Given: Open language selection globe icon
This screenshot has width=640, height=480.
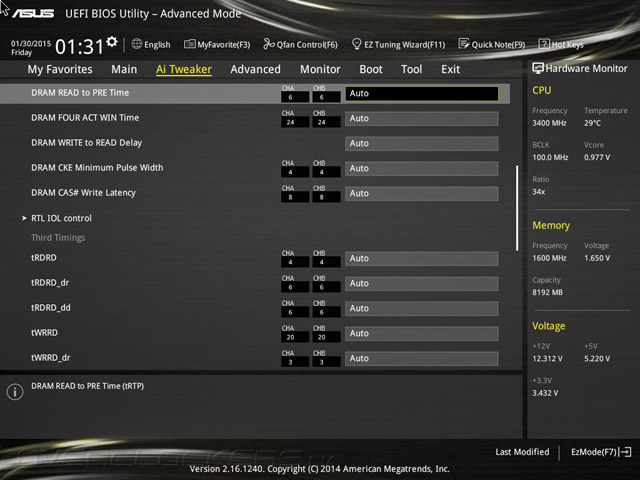Looking at the screenshot, I should 137,44.
